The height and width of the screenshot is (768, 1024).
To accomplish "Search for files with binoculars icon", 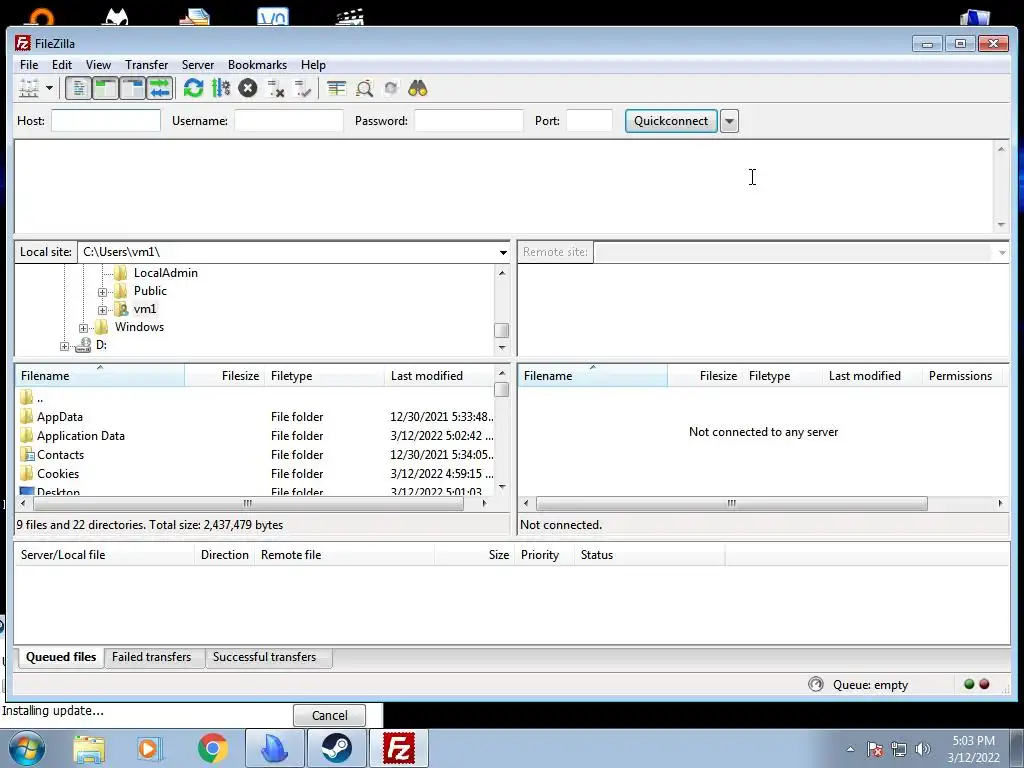I will [418, 88].
